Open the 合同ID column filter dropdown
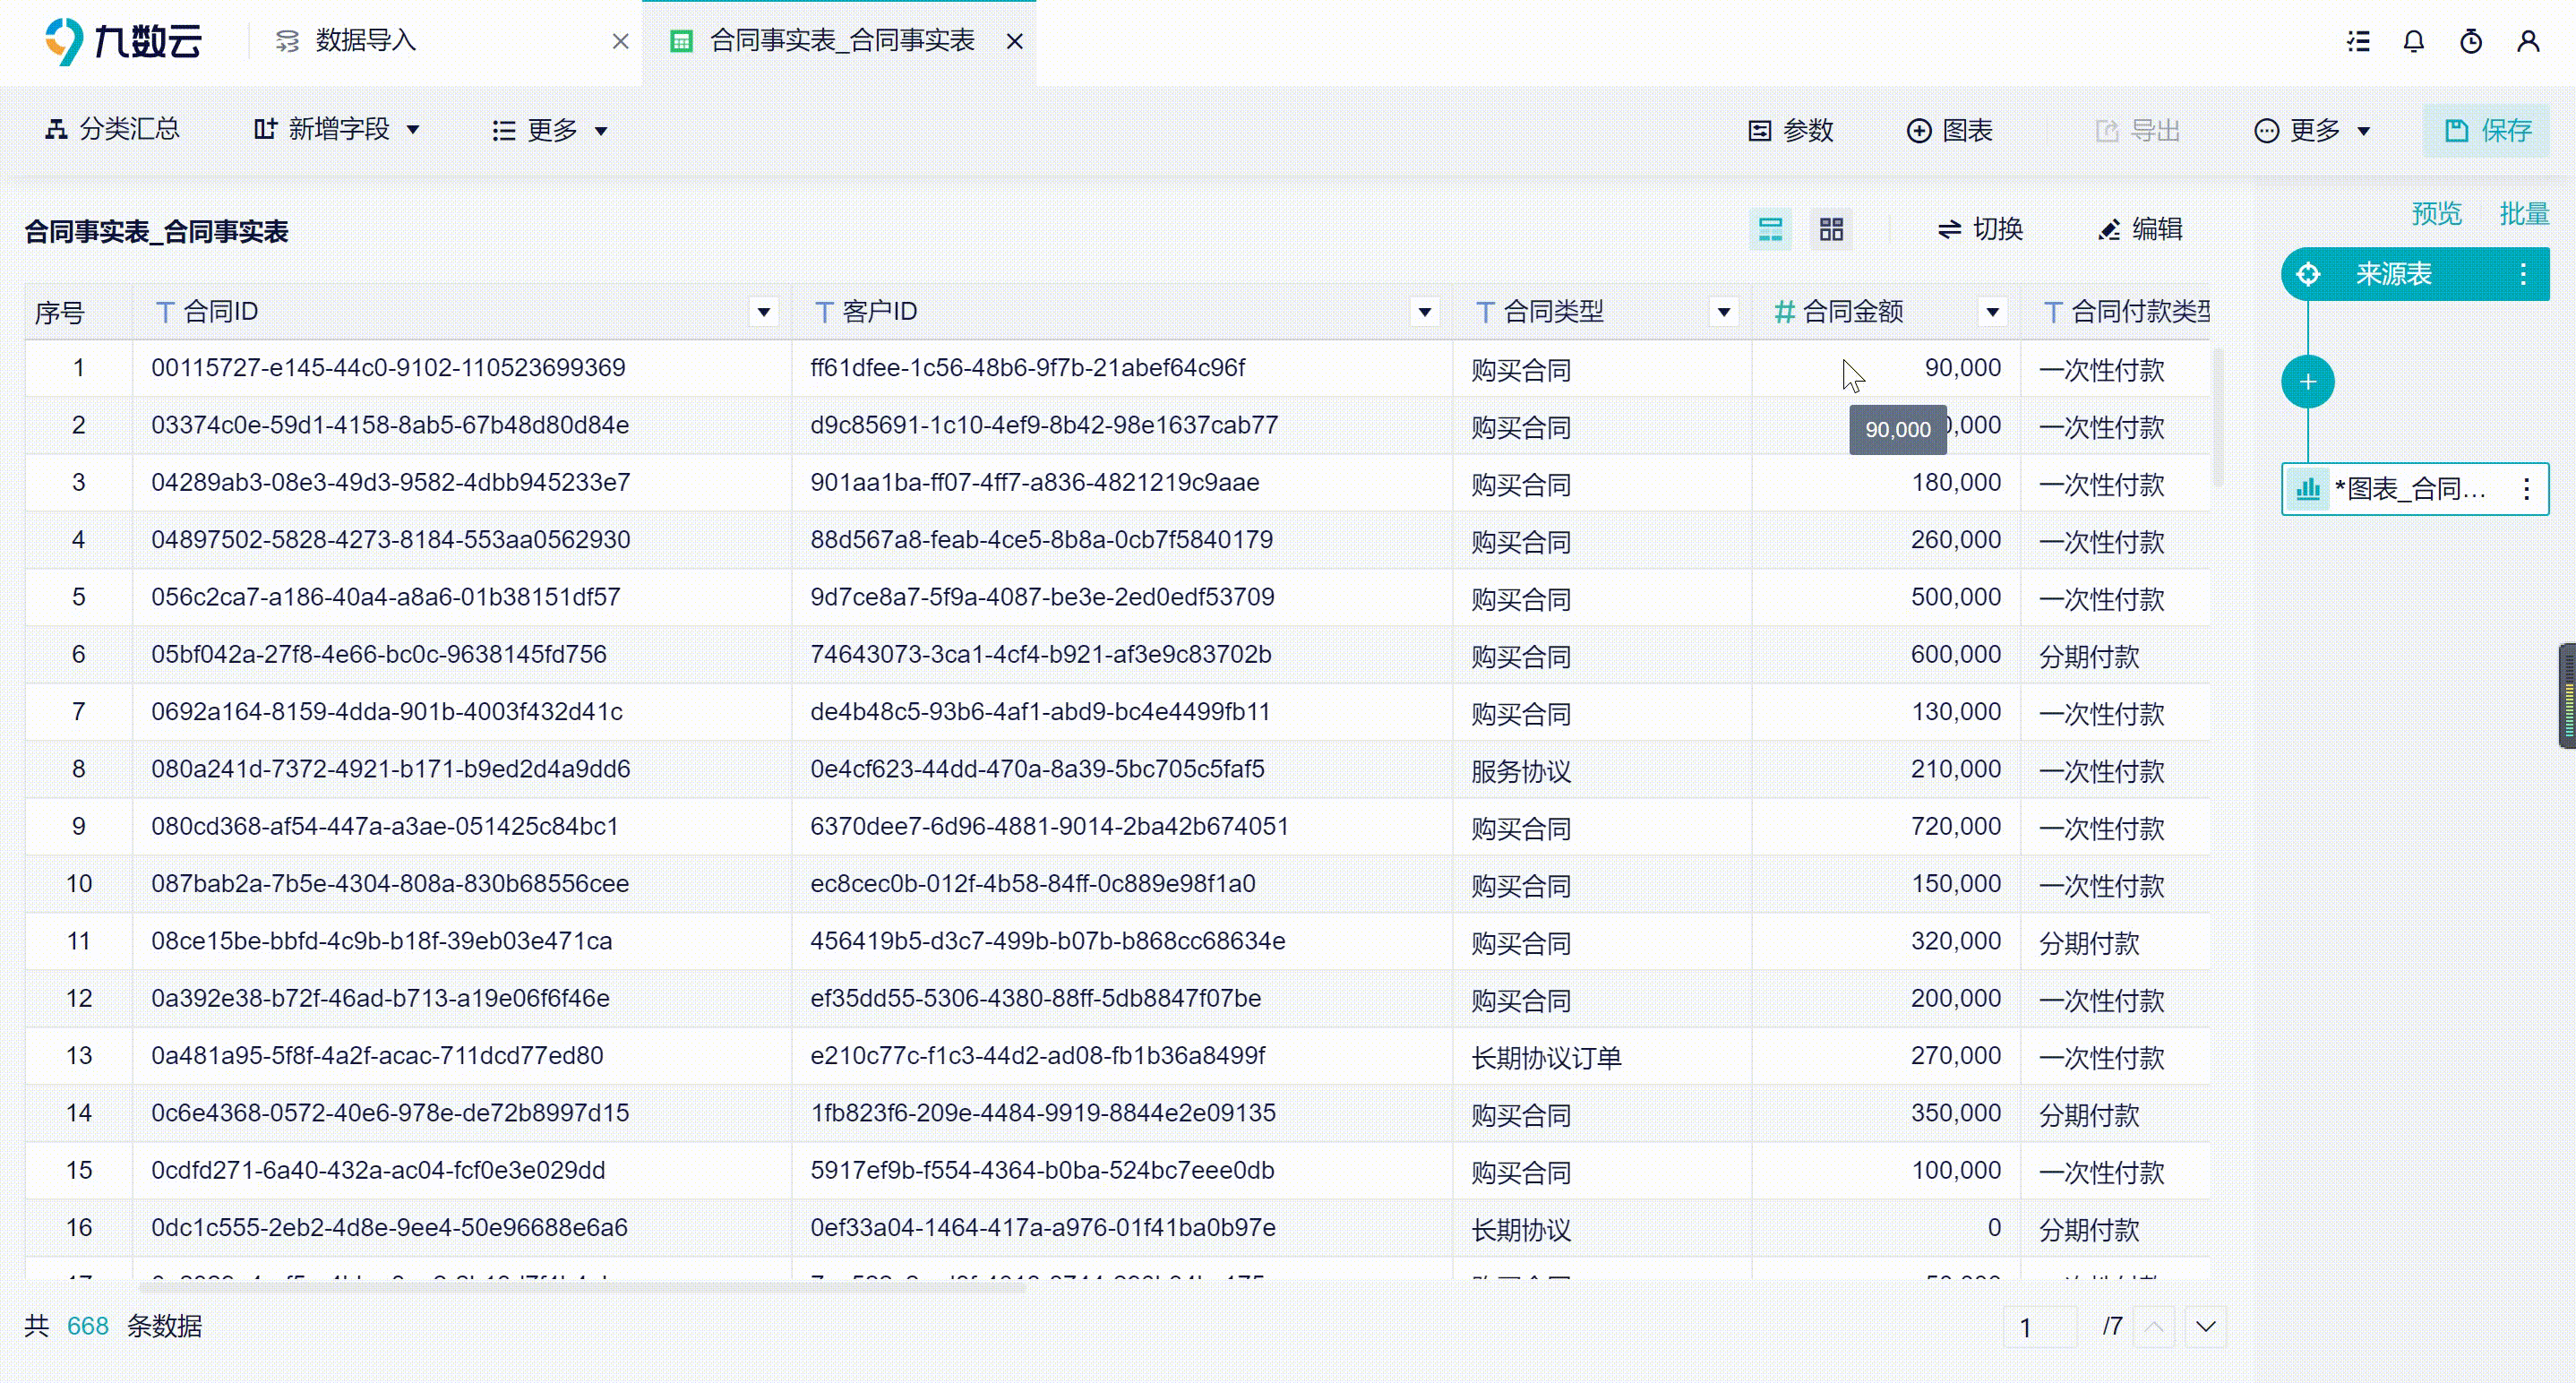Viewport: 2576px width, 1383px height. (x=764, y=312)
